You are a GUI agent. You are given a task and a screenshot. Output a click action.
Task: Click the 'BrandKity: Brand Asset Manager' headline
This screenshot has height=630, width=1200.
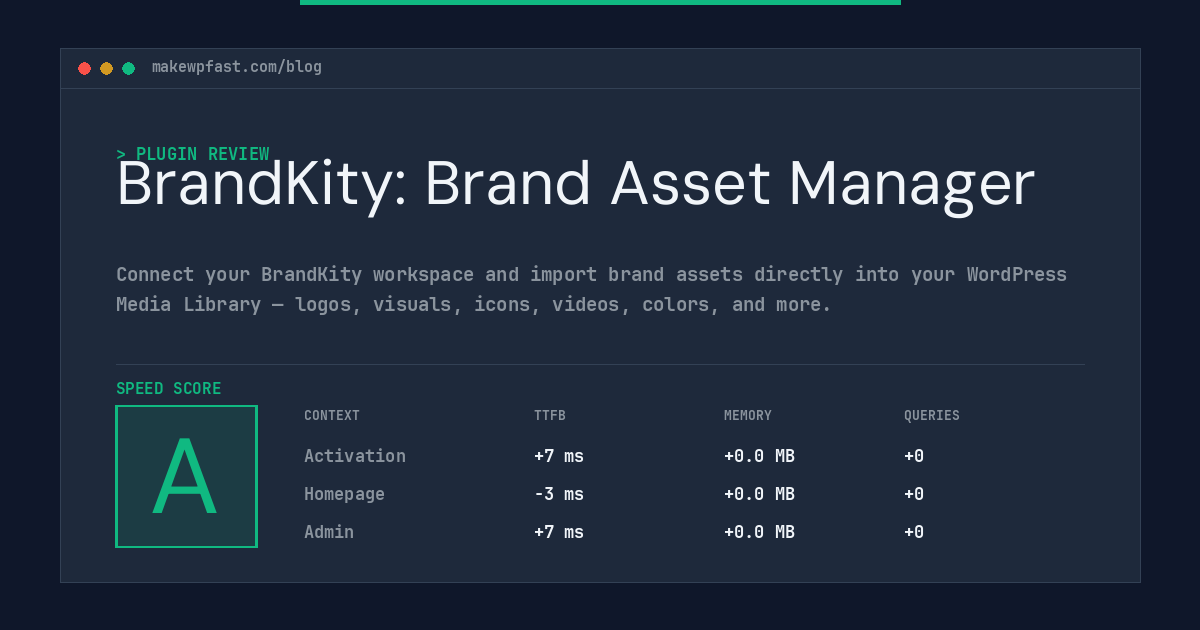click(x=576, y=185)
